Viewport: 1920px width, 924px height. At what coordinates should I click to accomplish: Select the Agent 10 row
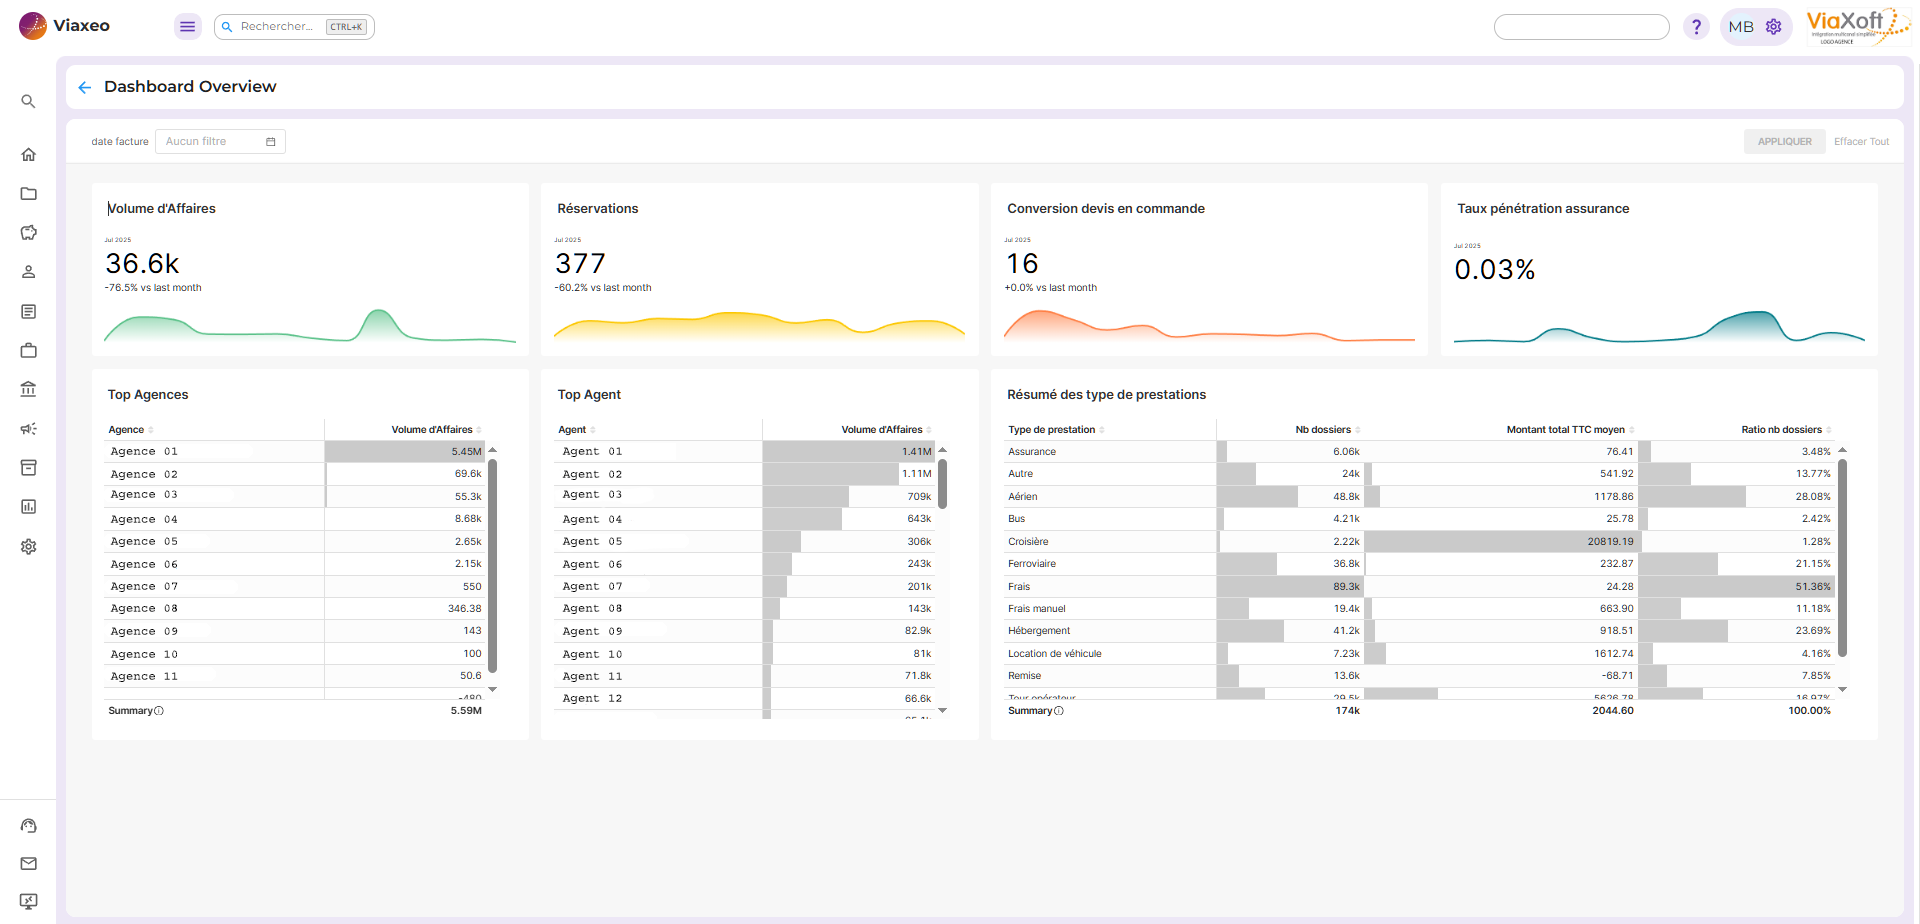745,654
